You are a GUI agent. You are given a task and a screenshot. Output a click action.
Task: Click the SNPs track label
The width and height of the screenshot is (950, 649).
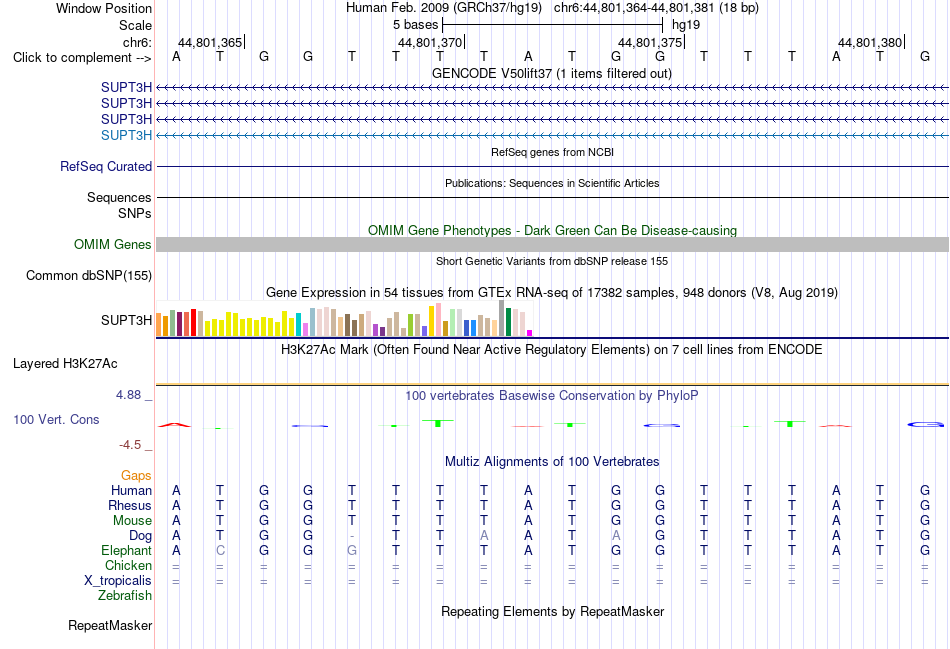[135, 213]
